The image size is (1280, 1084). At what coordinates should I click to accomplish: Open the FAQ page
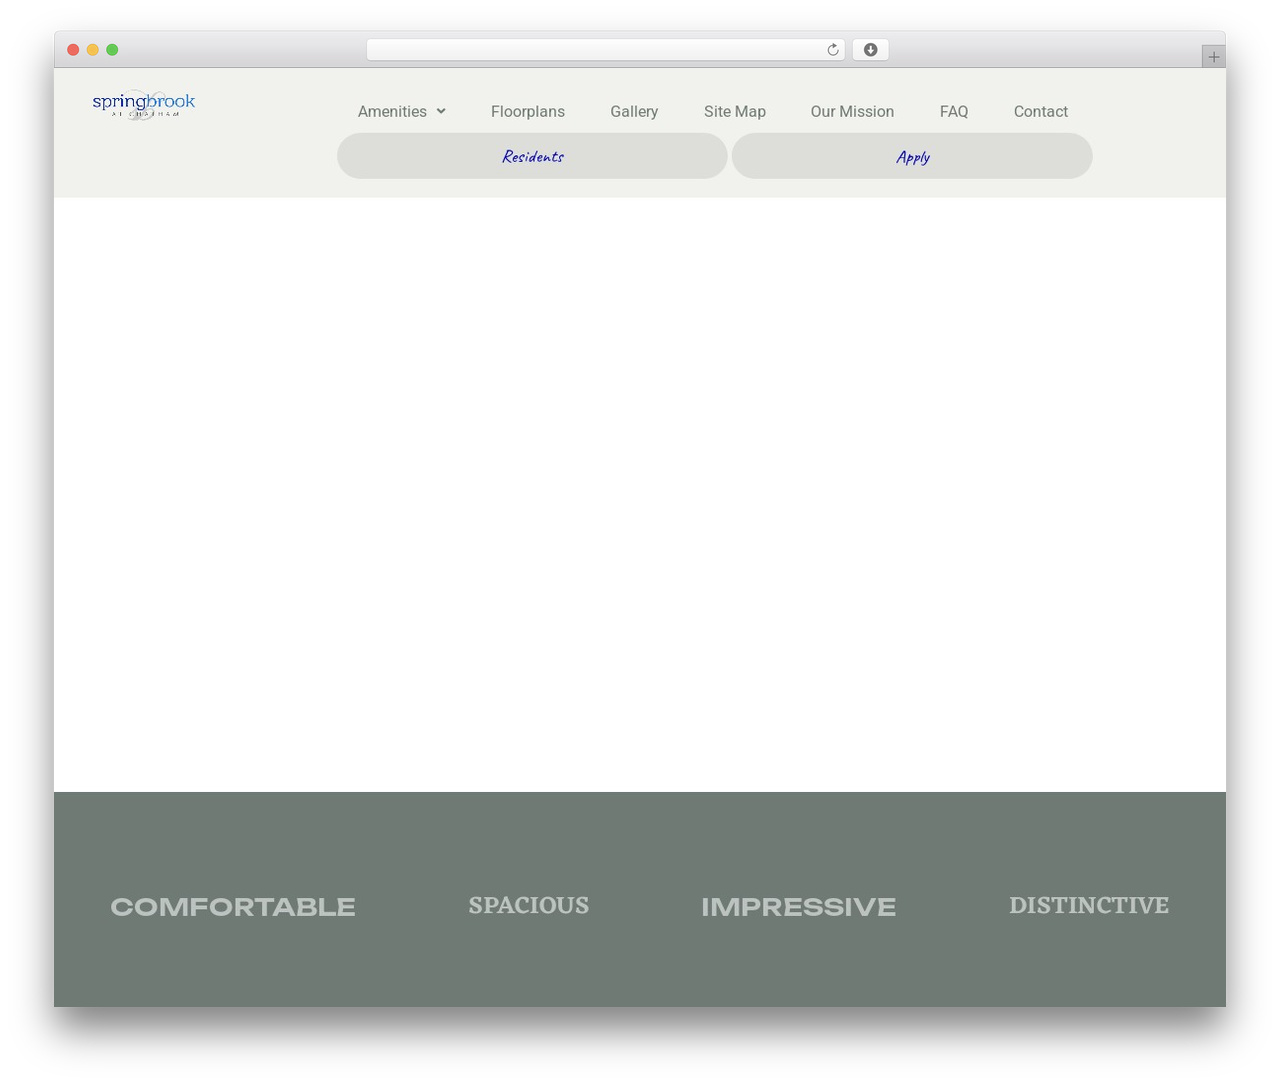954,112
